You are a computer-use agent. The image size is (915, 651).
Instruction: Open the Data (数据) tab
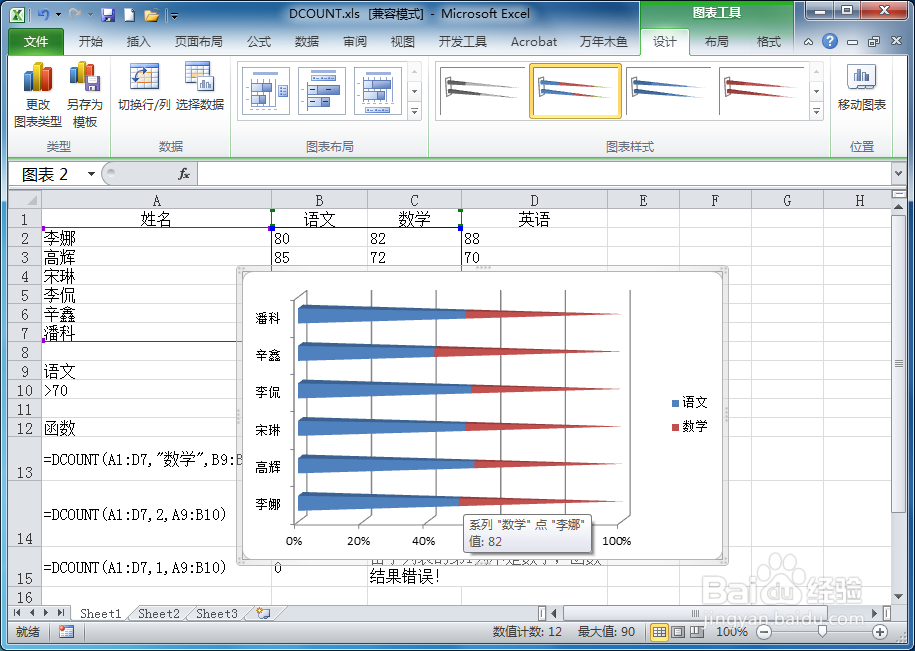coord(306,41)
